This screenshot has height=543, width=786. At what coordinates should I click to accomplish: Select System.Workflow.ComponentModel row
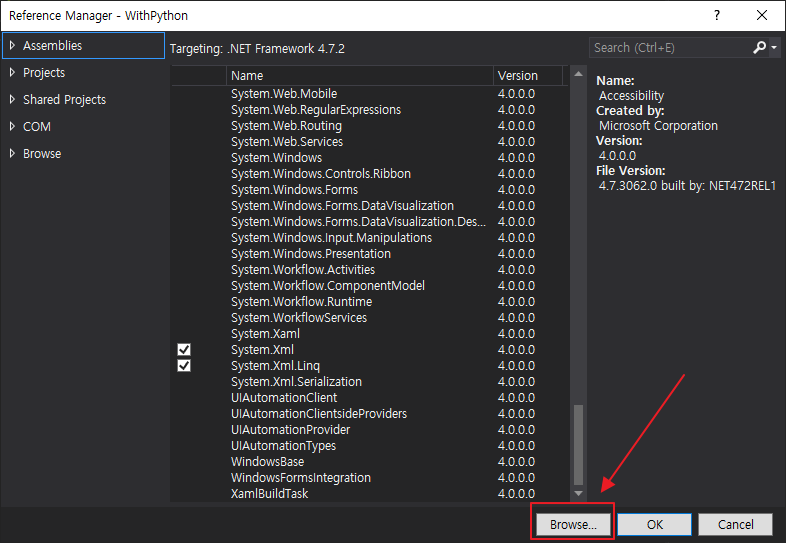tap(369, 286)
